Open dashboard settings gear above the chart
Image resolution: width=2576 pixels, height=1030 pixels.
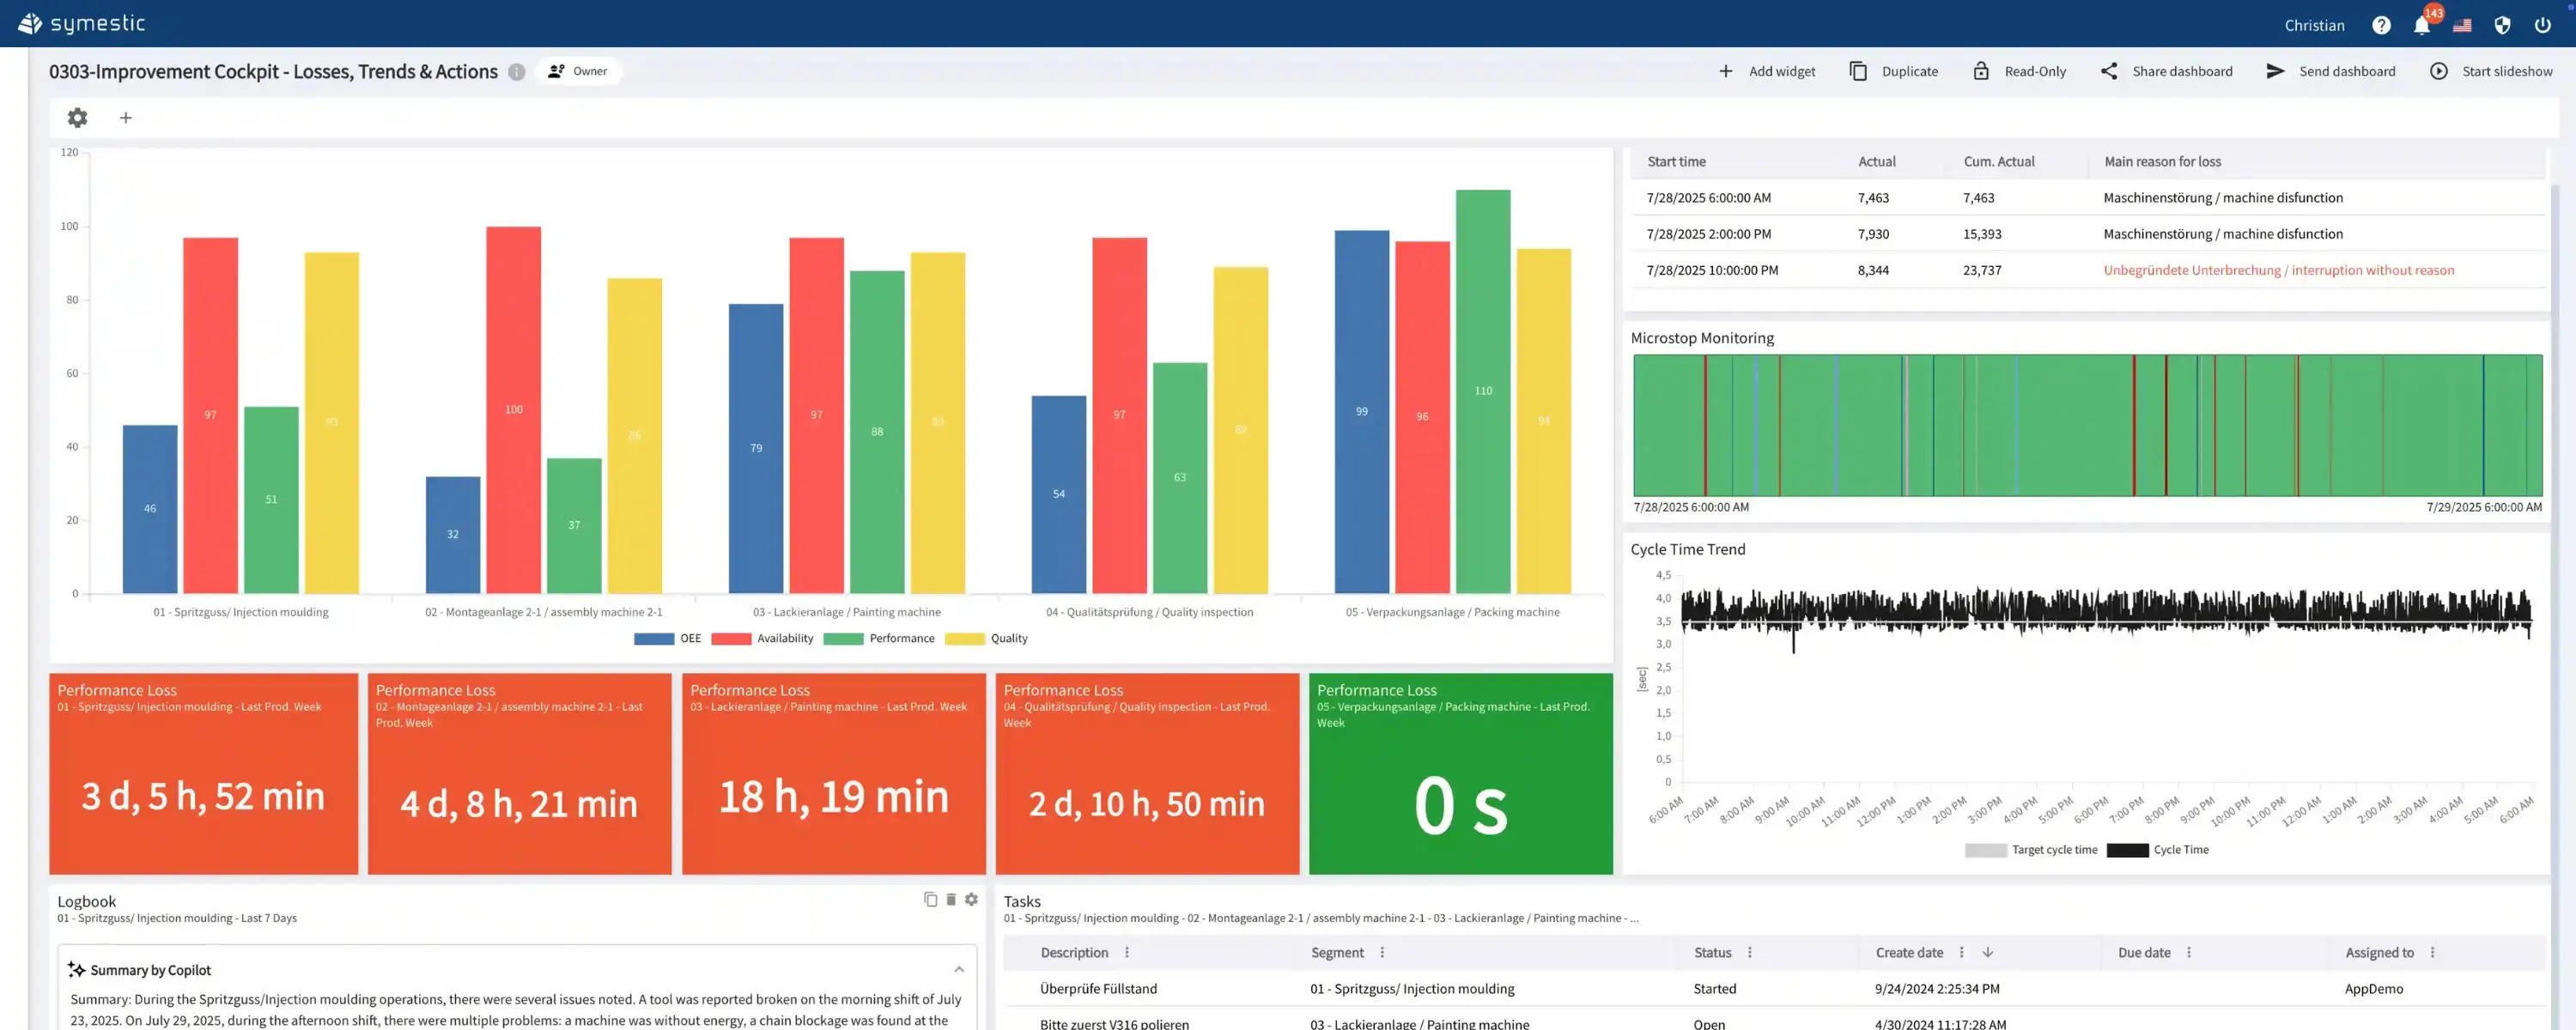pos(77,117)
